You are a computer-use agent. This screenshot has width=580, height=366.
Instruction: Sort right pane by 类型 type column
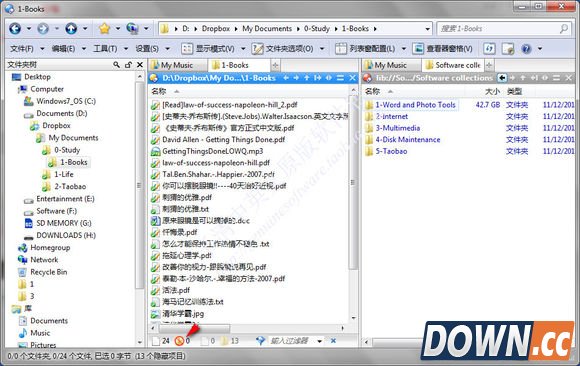(x=515, y=91)
